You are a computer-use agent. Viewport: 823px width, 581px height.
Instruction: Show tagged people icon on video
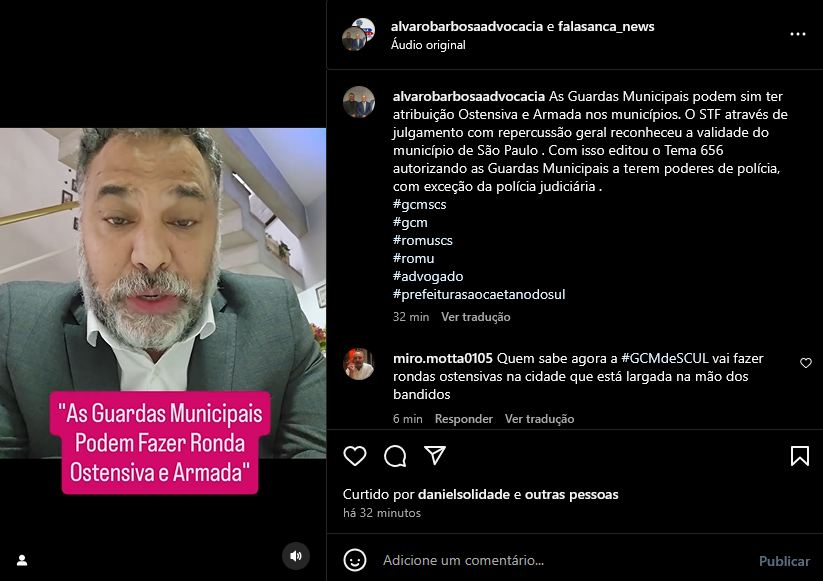click(x=22, y=560)
